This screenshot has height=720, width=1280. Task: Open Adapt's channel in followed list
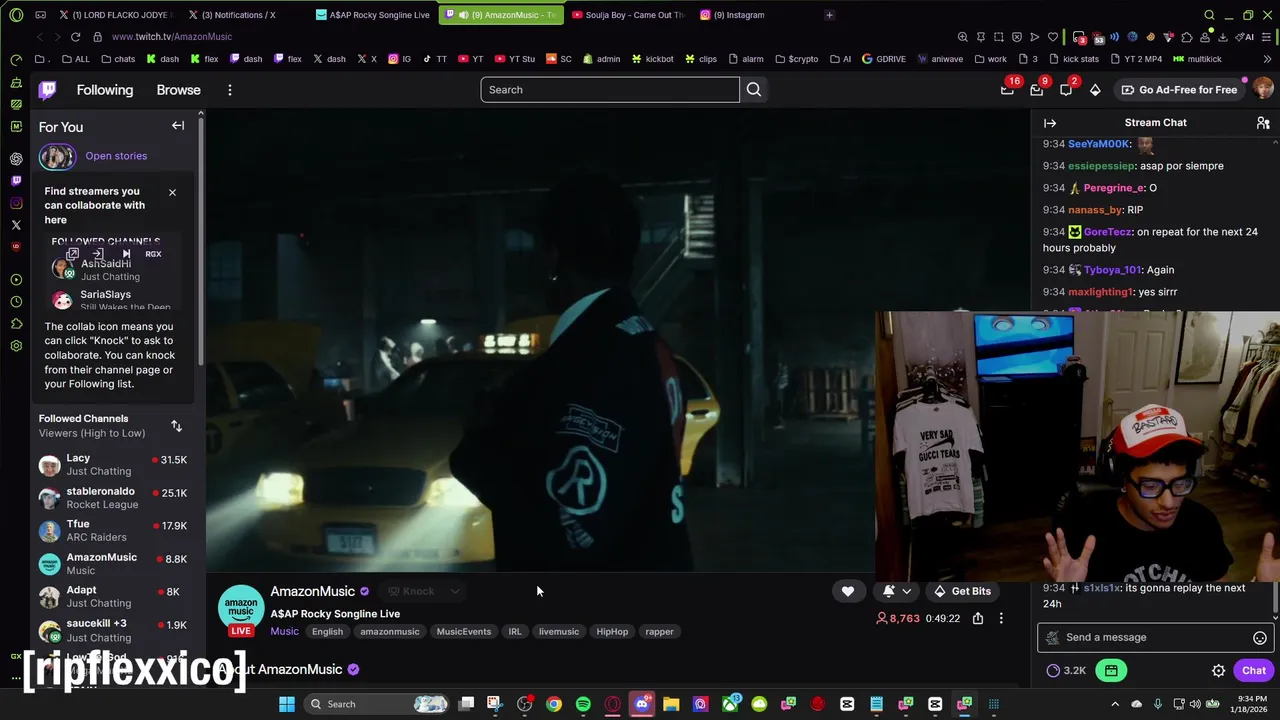click(113, 597)
